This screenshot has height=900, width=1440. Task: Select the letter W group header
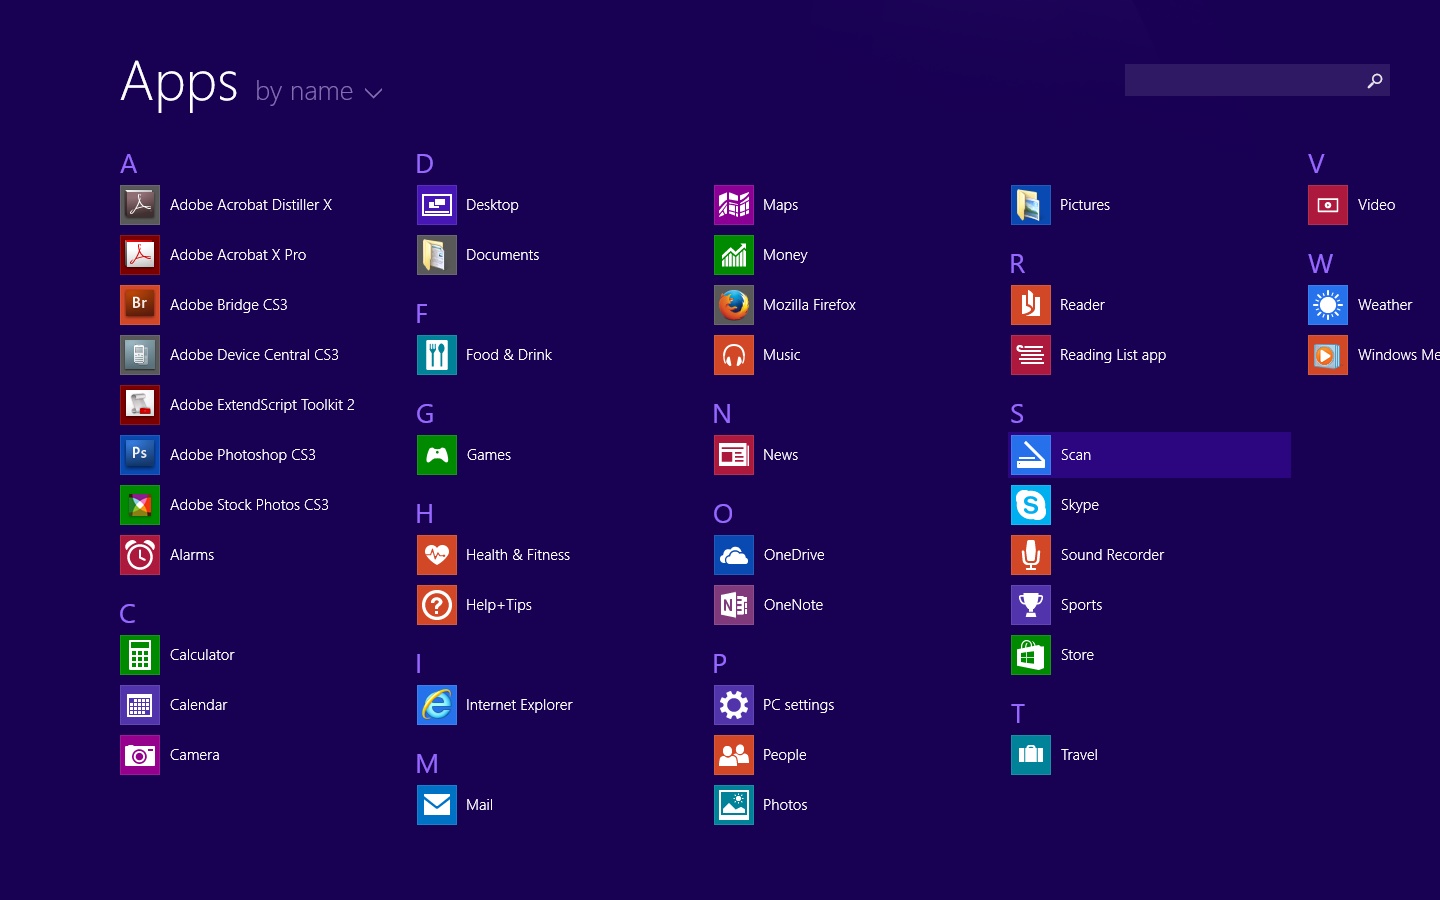point(1320,263)
